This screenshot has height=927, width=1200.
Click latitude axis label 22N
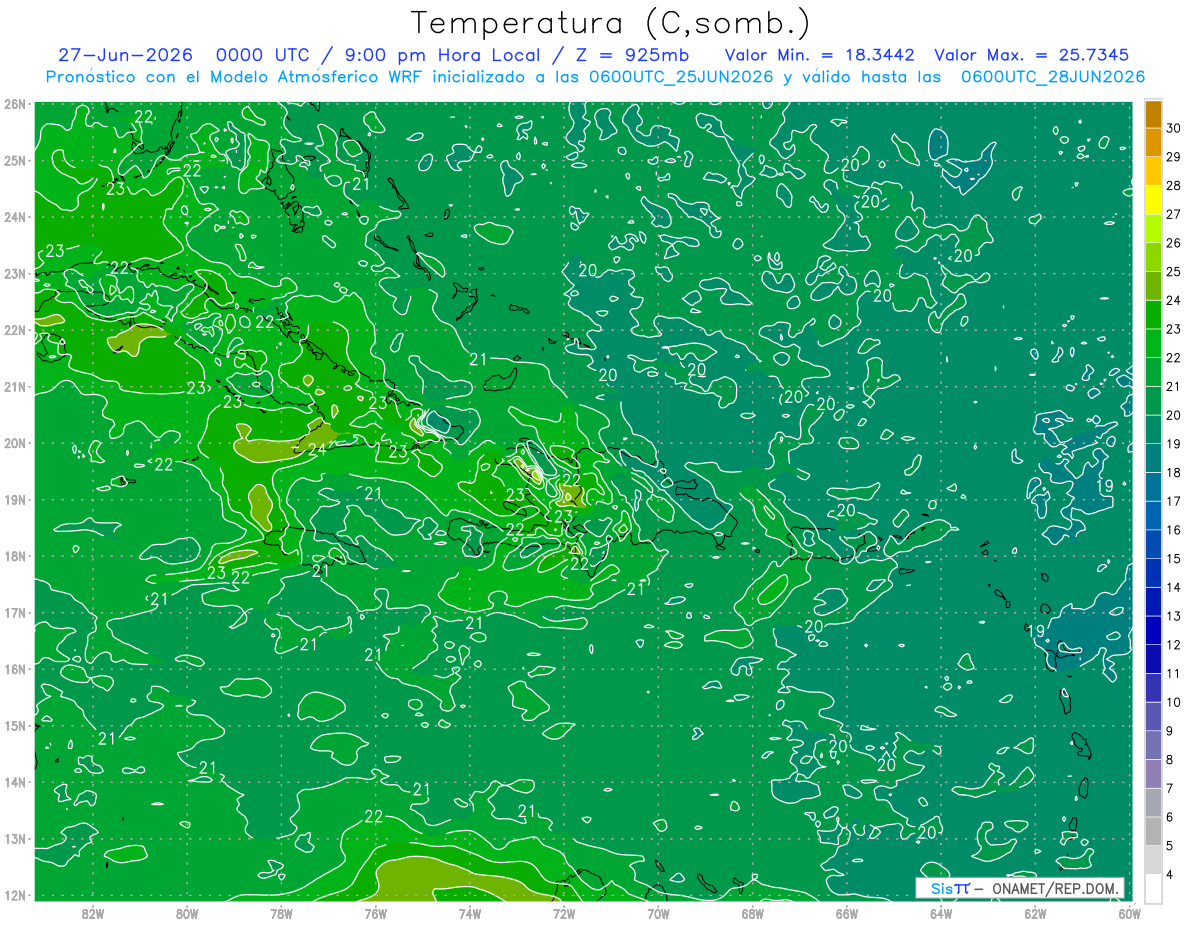[14, 330]
